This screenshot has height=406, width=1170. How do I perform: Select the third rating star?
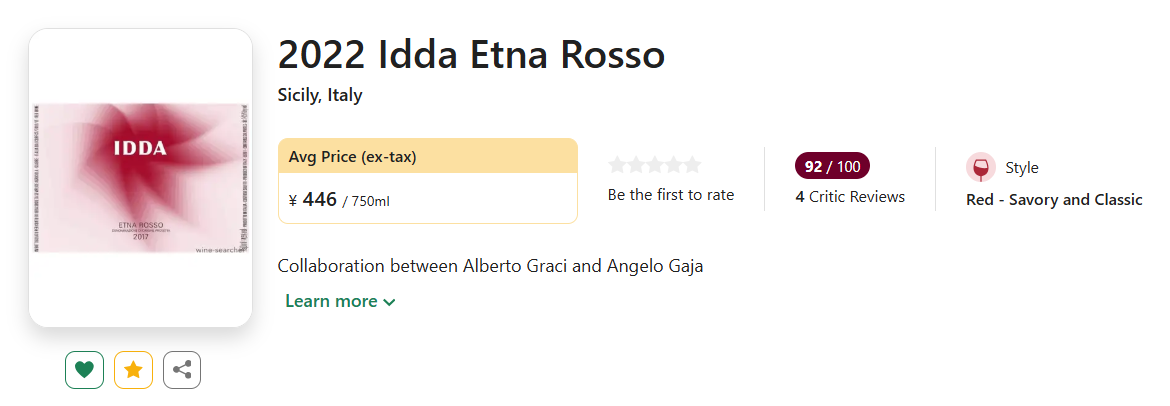coord(655,165)
